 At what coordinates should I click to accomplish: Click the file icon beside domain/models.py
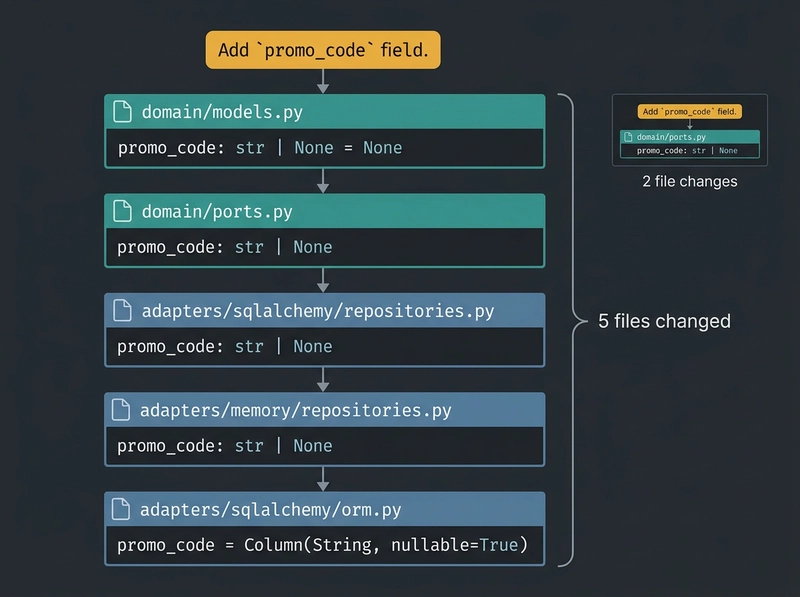tap(122, 111)
